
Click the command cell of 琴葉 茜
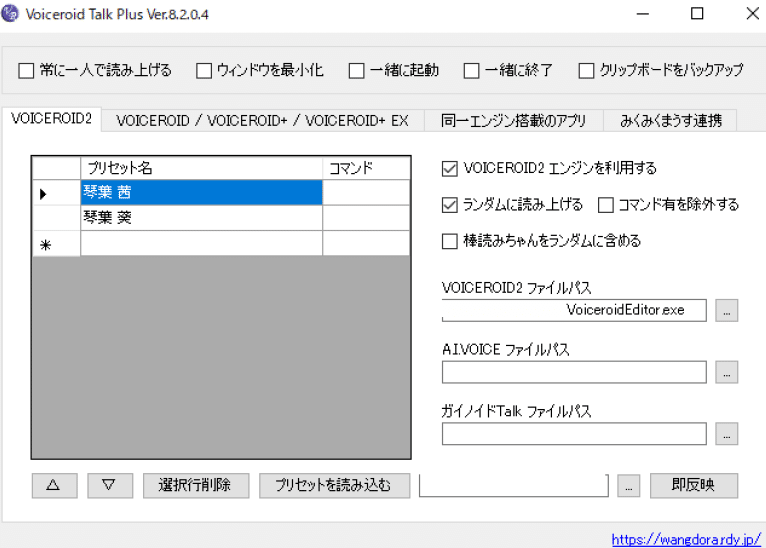point(366,192)
